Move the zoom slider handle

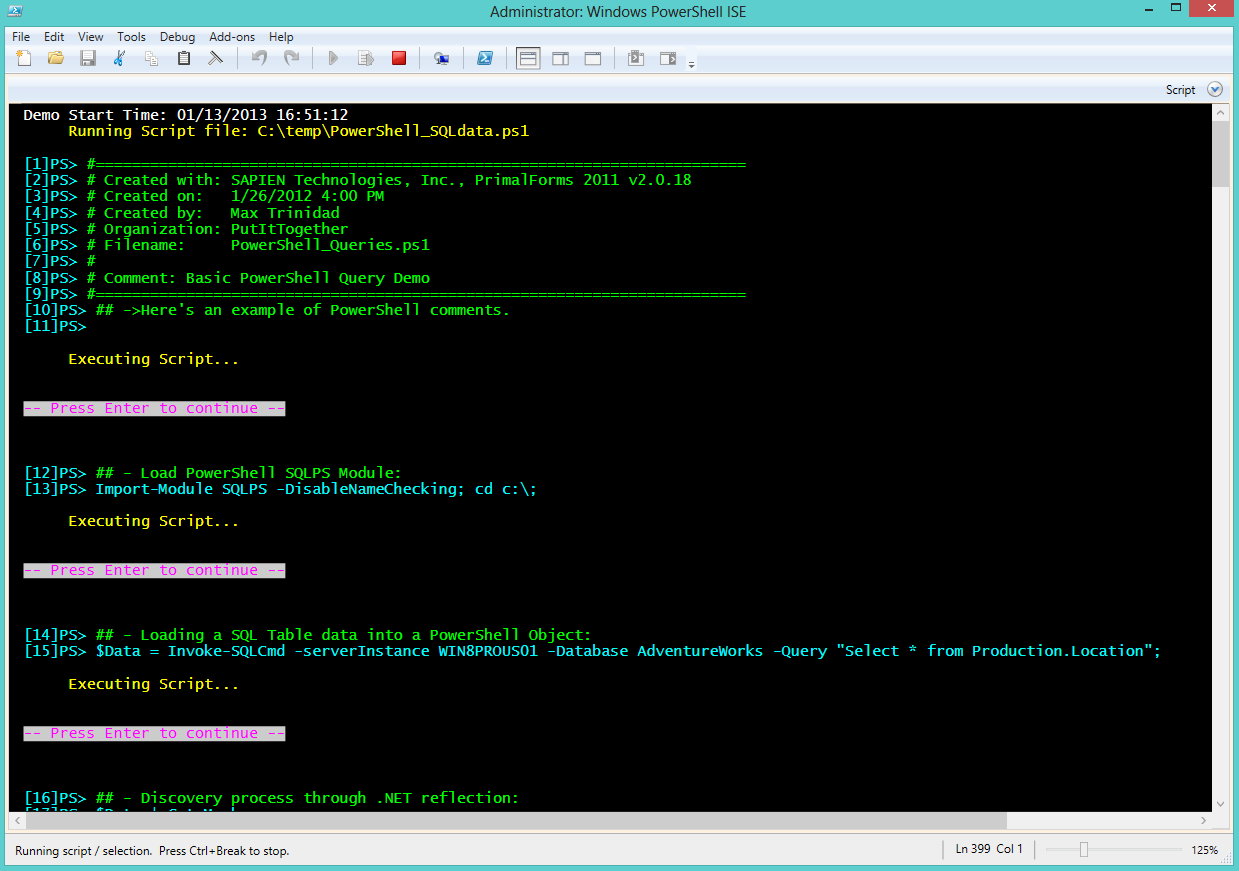pos(1083,849)
